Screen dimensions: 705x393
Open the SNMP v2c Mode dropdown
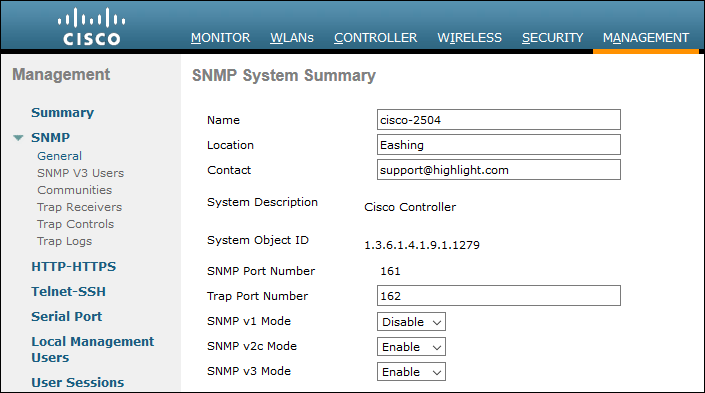(x=411, y=347)
